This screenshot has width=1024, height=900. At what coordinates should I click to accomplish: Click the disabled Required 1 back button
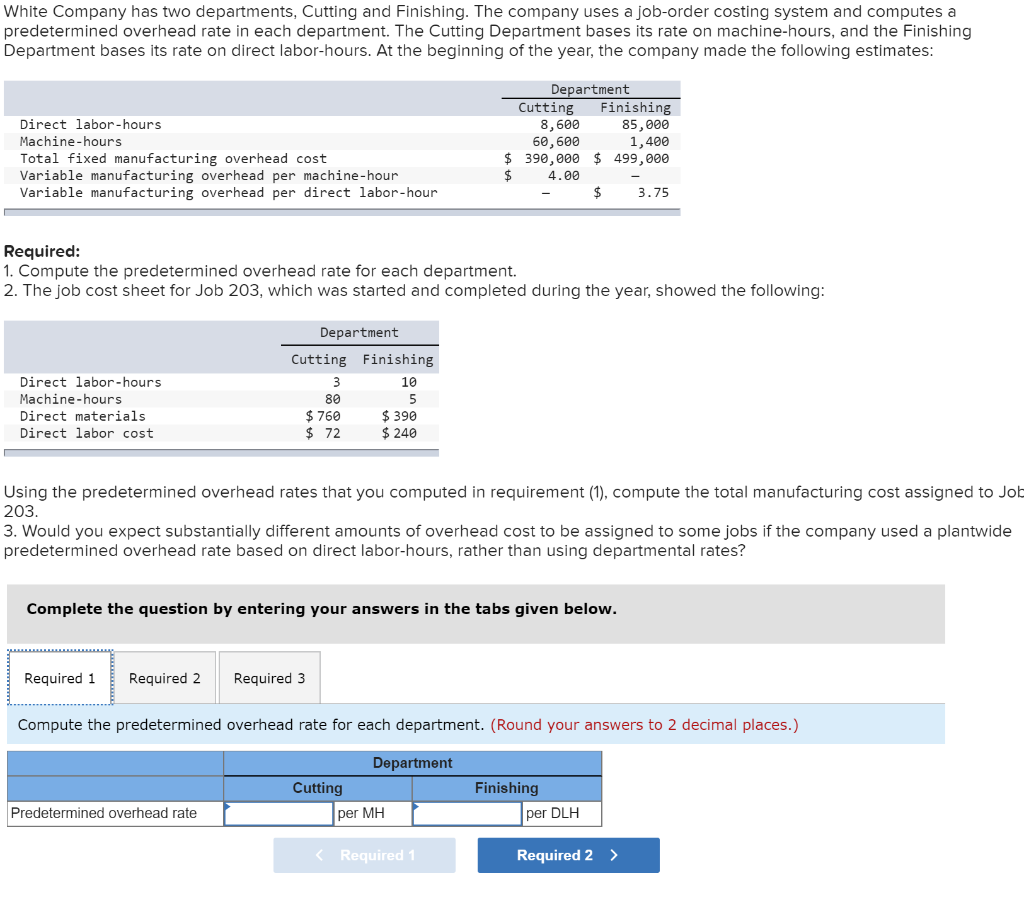364,855
